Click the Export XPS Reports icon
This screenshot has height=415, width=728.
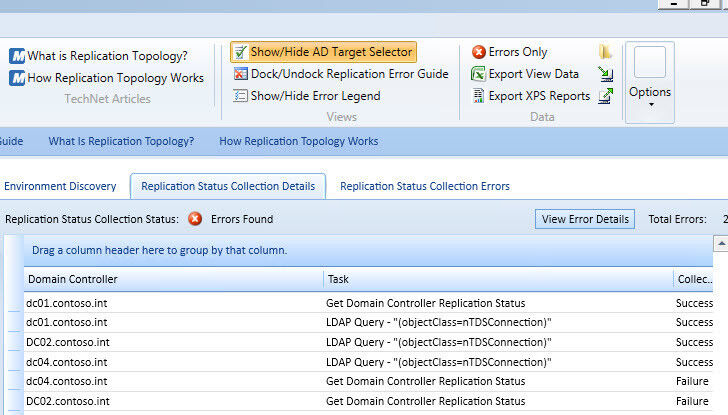[x=479, y=96]
